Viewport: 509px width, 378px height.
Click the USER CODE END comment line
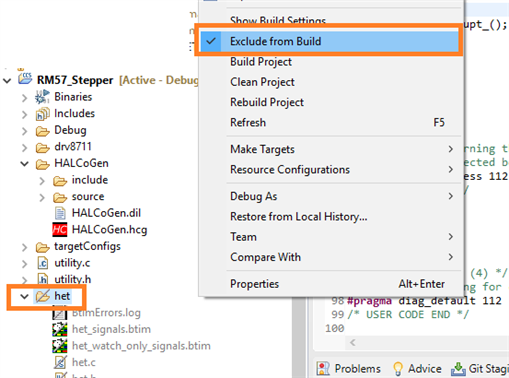click(x=408, y=315)
